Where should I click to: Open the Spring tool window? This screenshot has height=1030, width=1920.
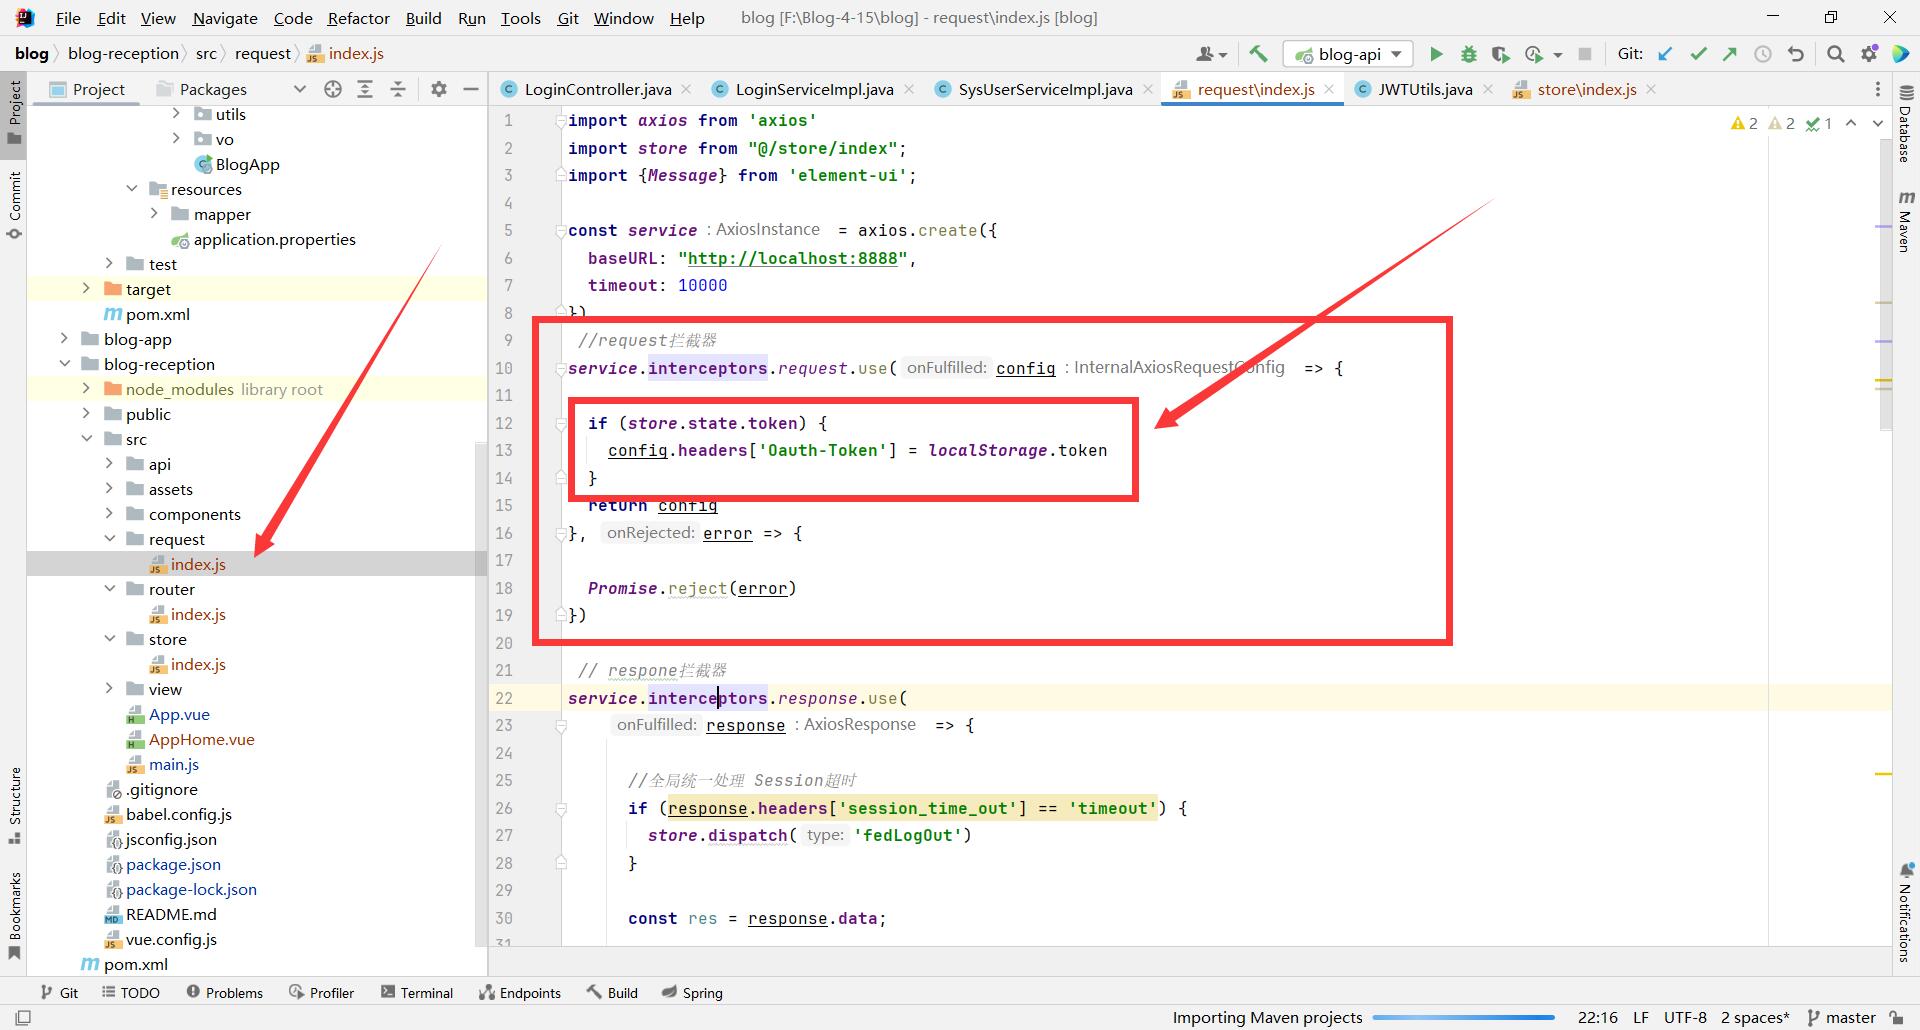click(692, 992)
